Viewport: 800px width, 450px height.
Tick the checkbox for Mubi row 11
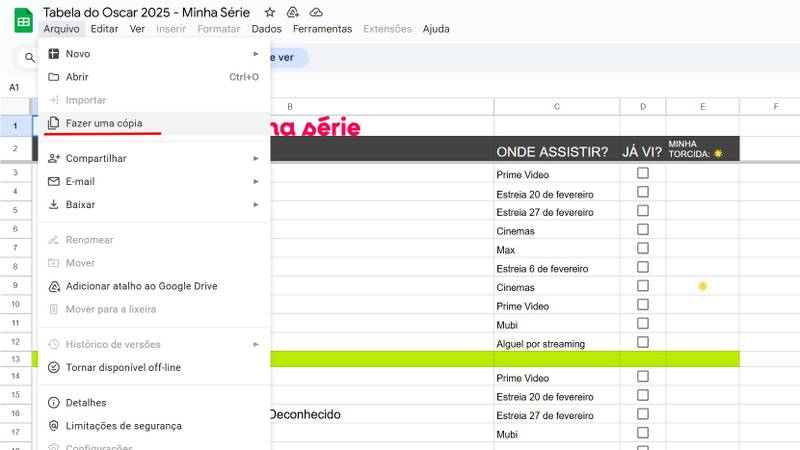(643, 323)
